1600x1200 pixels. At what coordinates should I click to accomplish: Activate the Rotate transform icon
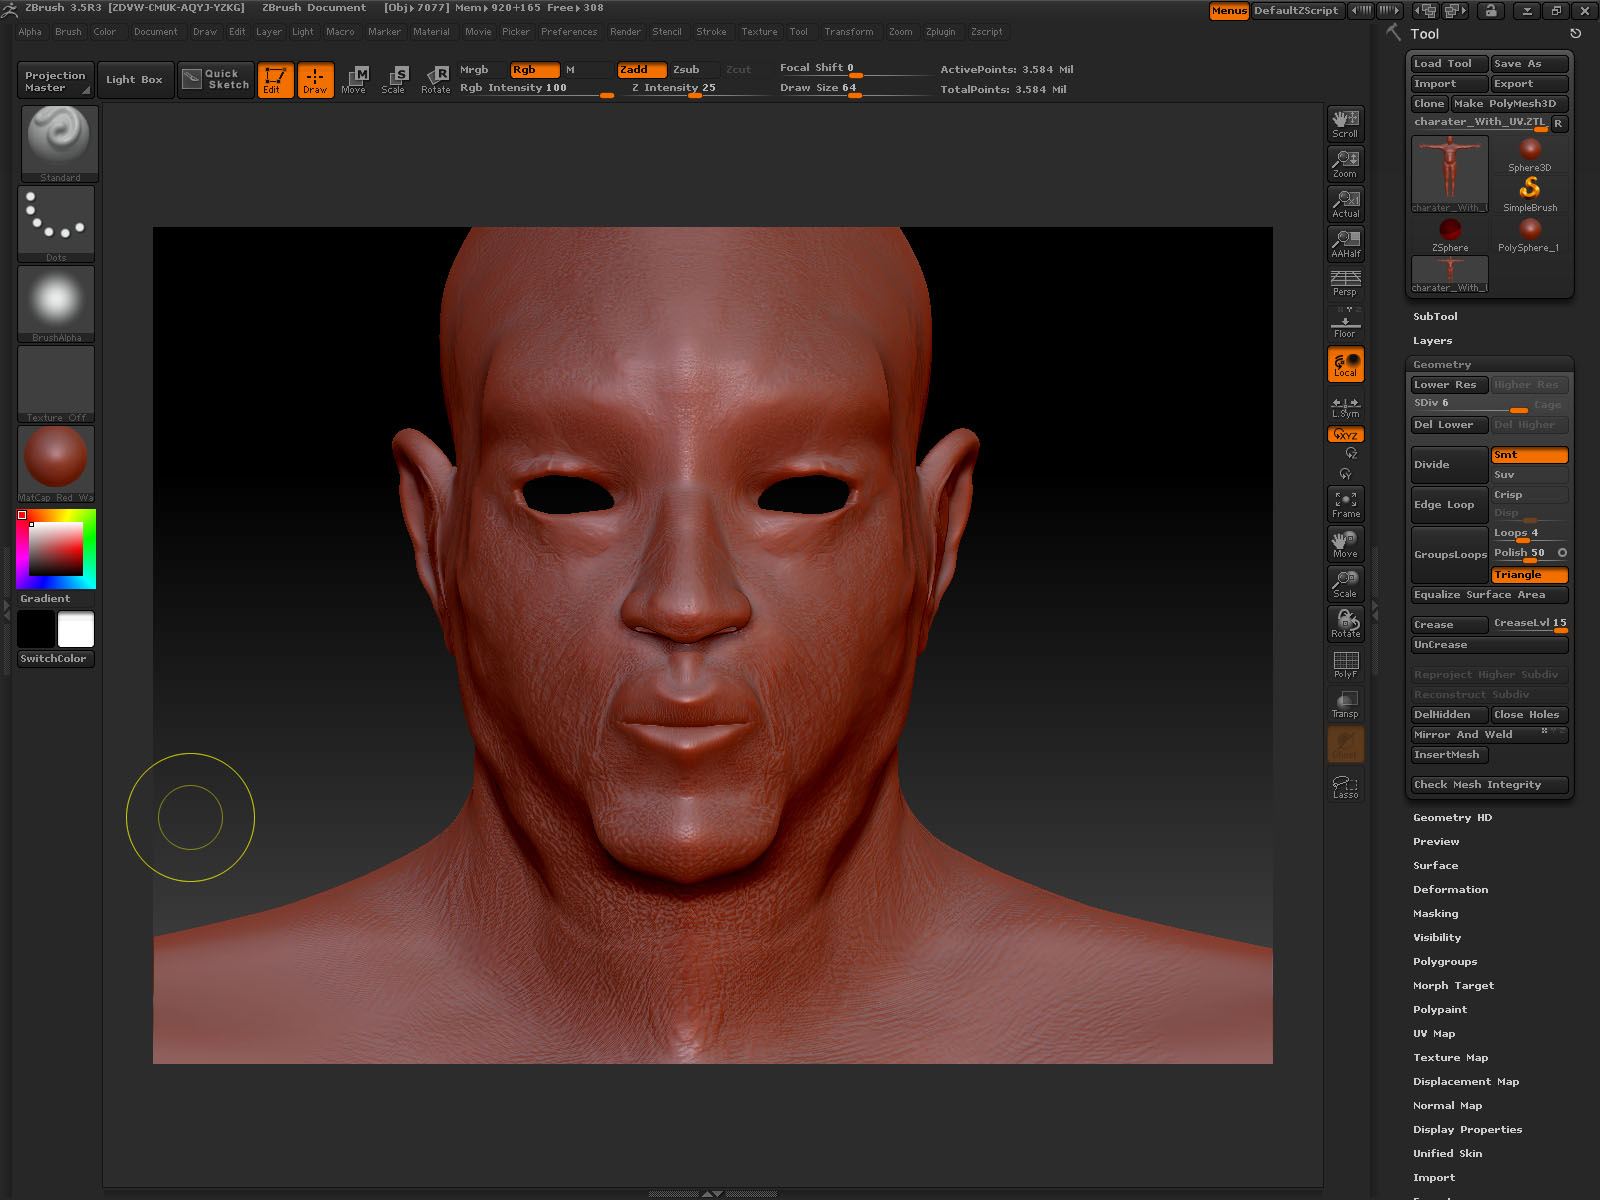click(x=435, y=80)
